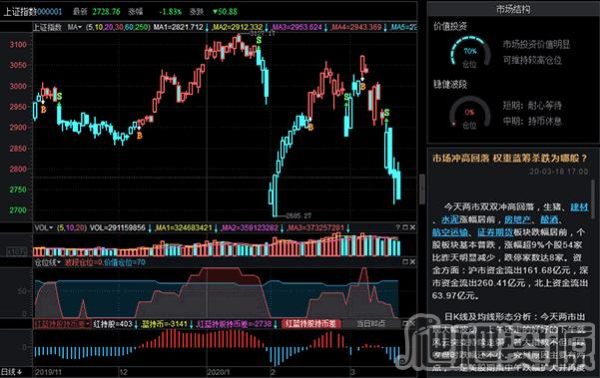The image size is (600, 378).
Task: Open the 水泥 sector link
Action: click(450, 220)
